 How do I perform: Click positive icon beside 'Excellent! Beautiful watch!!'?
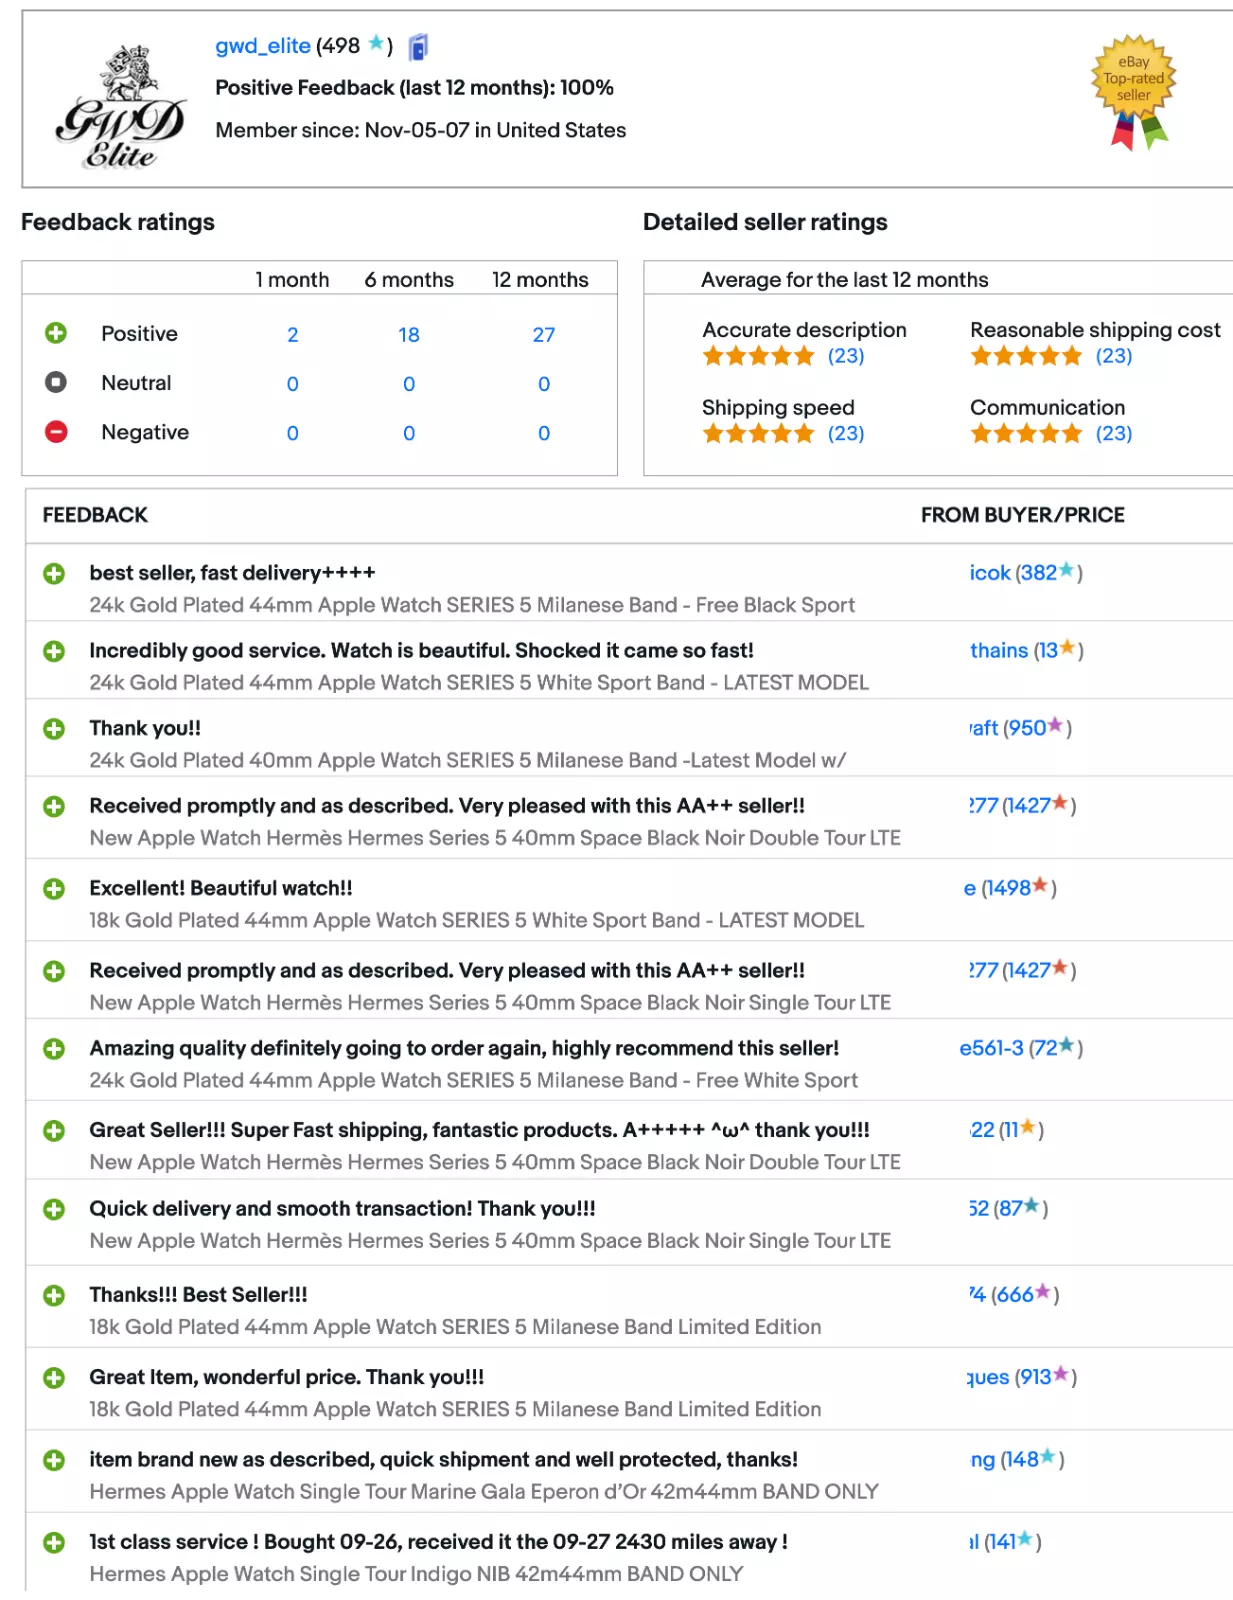[54, 889]
